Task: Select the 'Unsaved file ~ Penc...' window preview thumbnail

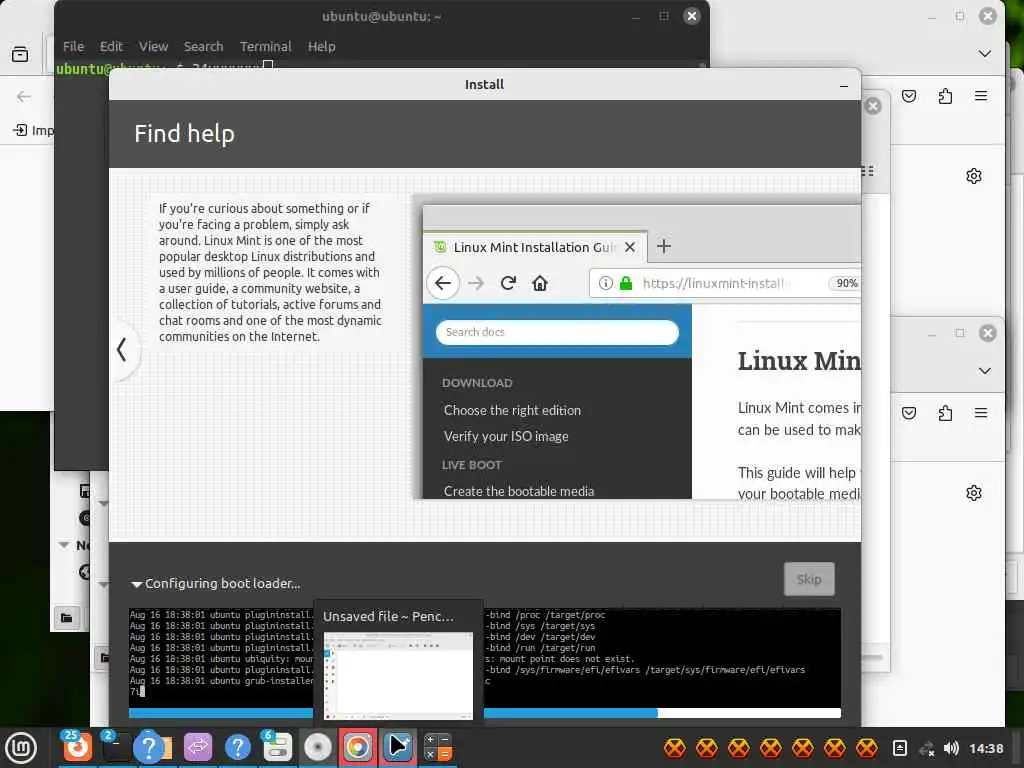Action: click(398, 675)
